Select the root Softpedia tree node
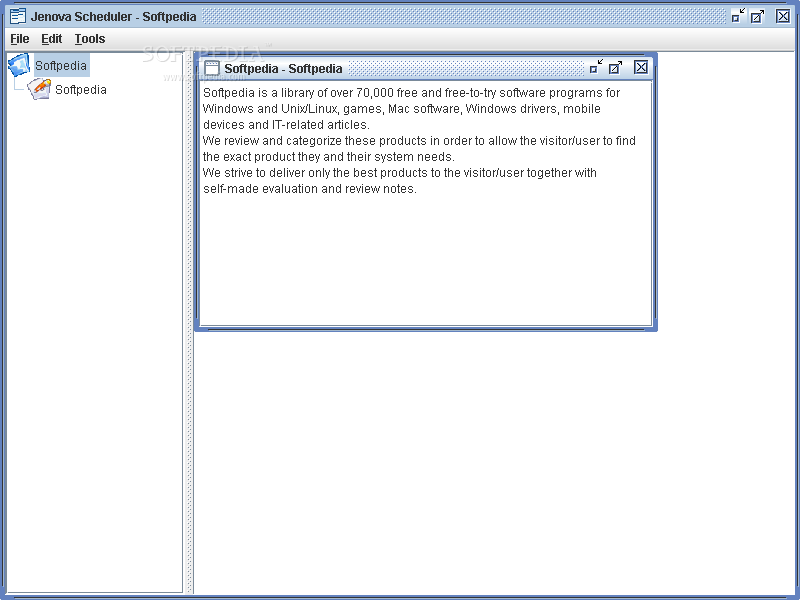Image resolution: width=800 pixels, height=600 pixels. point(61,65)
